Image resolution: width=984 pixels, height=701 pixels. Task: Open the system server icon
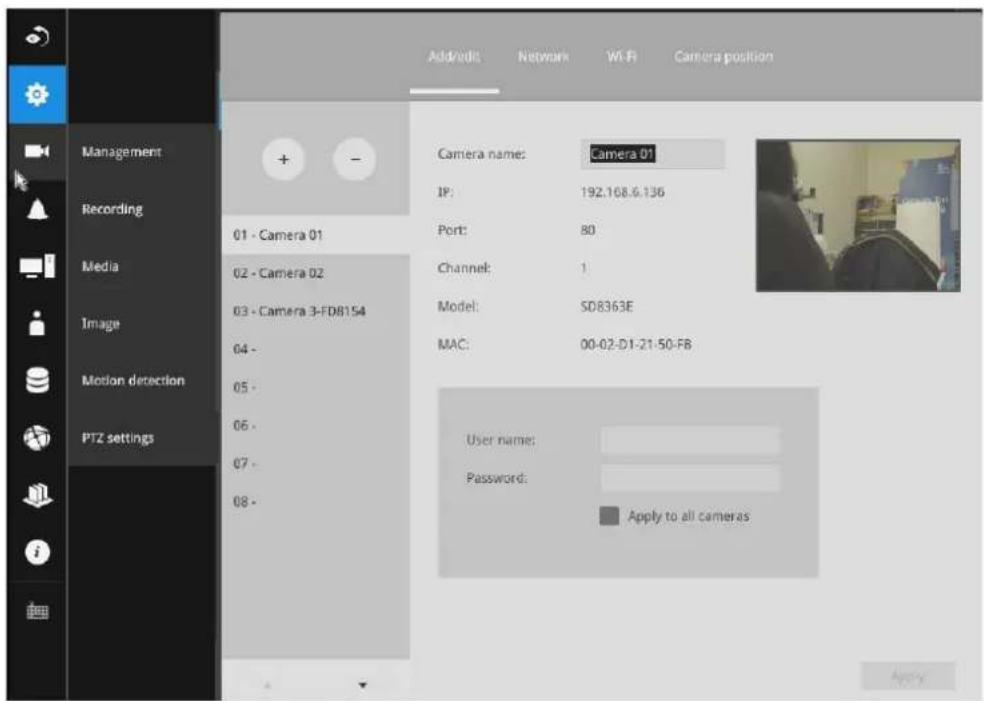37,495
